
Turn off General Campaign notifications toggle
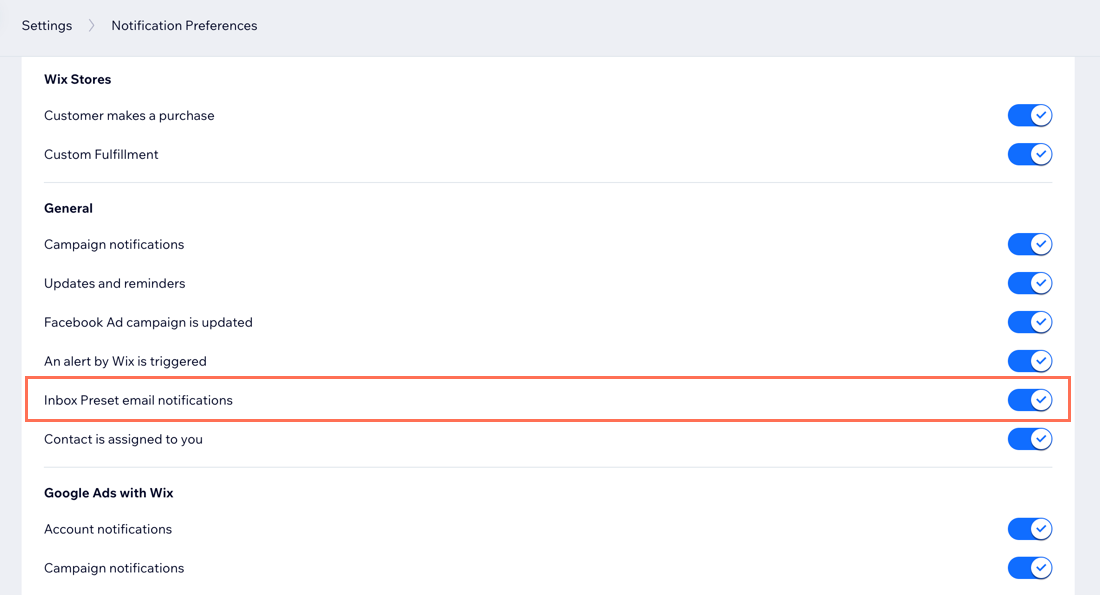(x=1030, y=244)
